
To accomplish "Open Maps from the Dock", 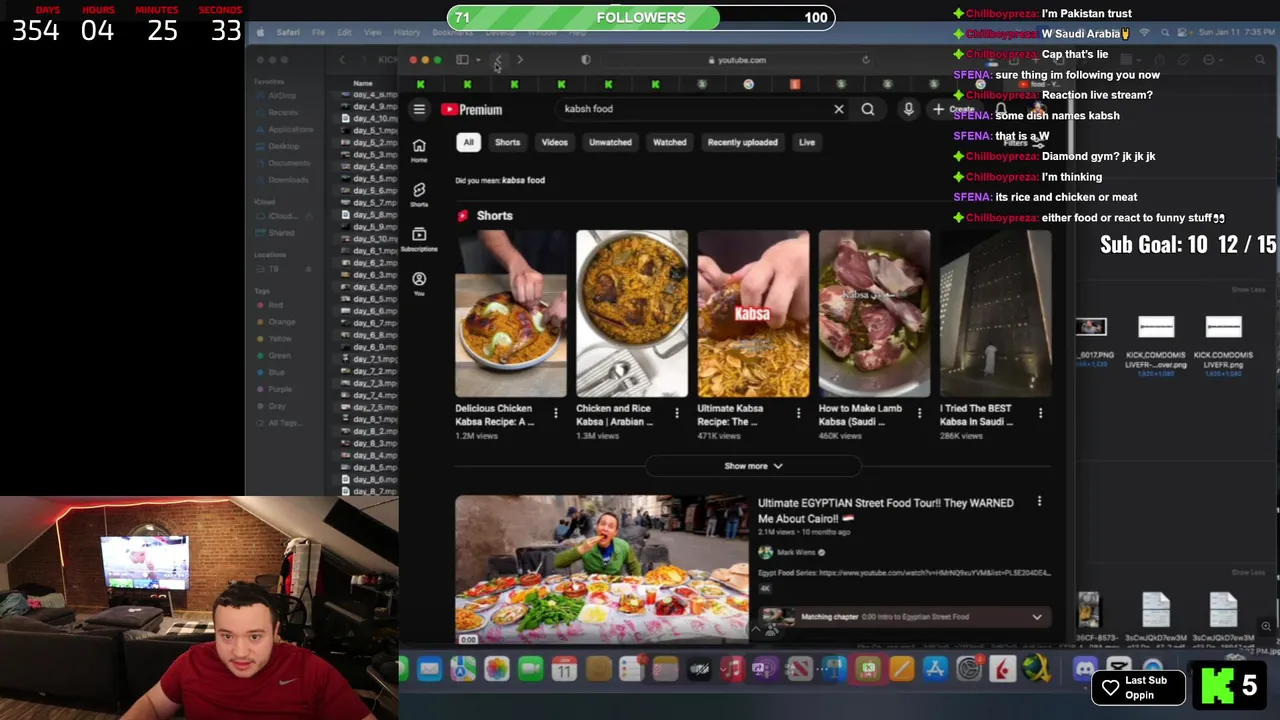I will pos(462,668).
